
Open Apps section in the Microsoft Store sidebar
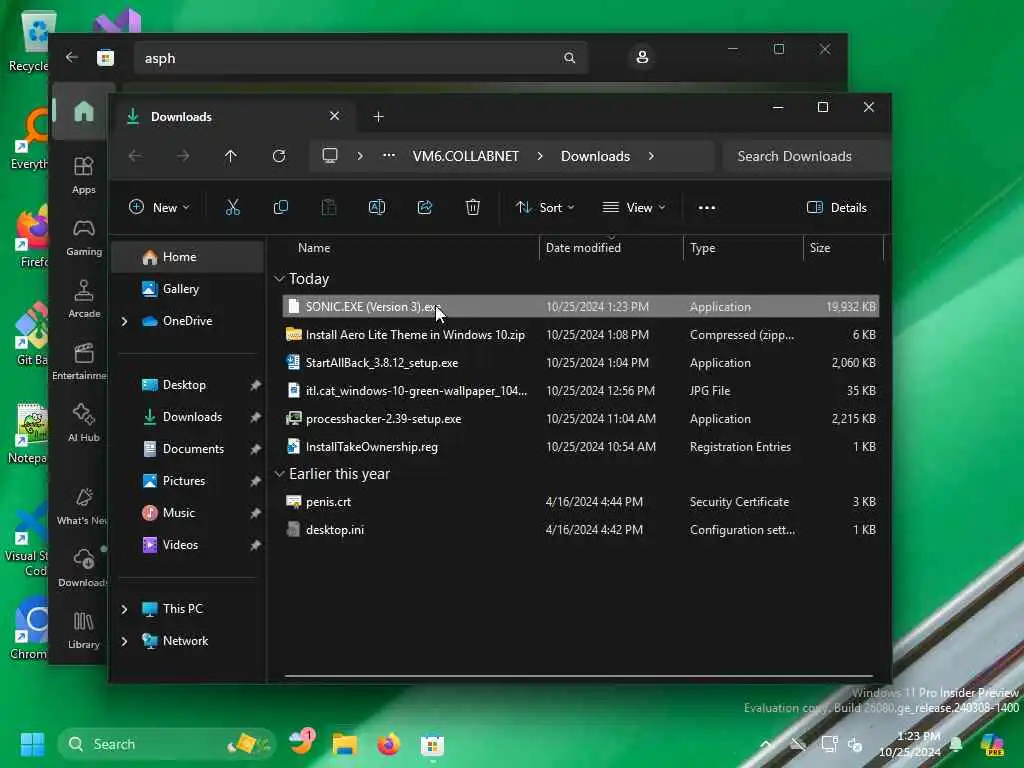pos(84,176)
